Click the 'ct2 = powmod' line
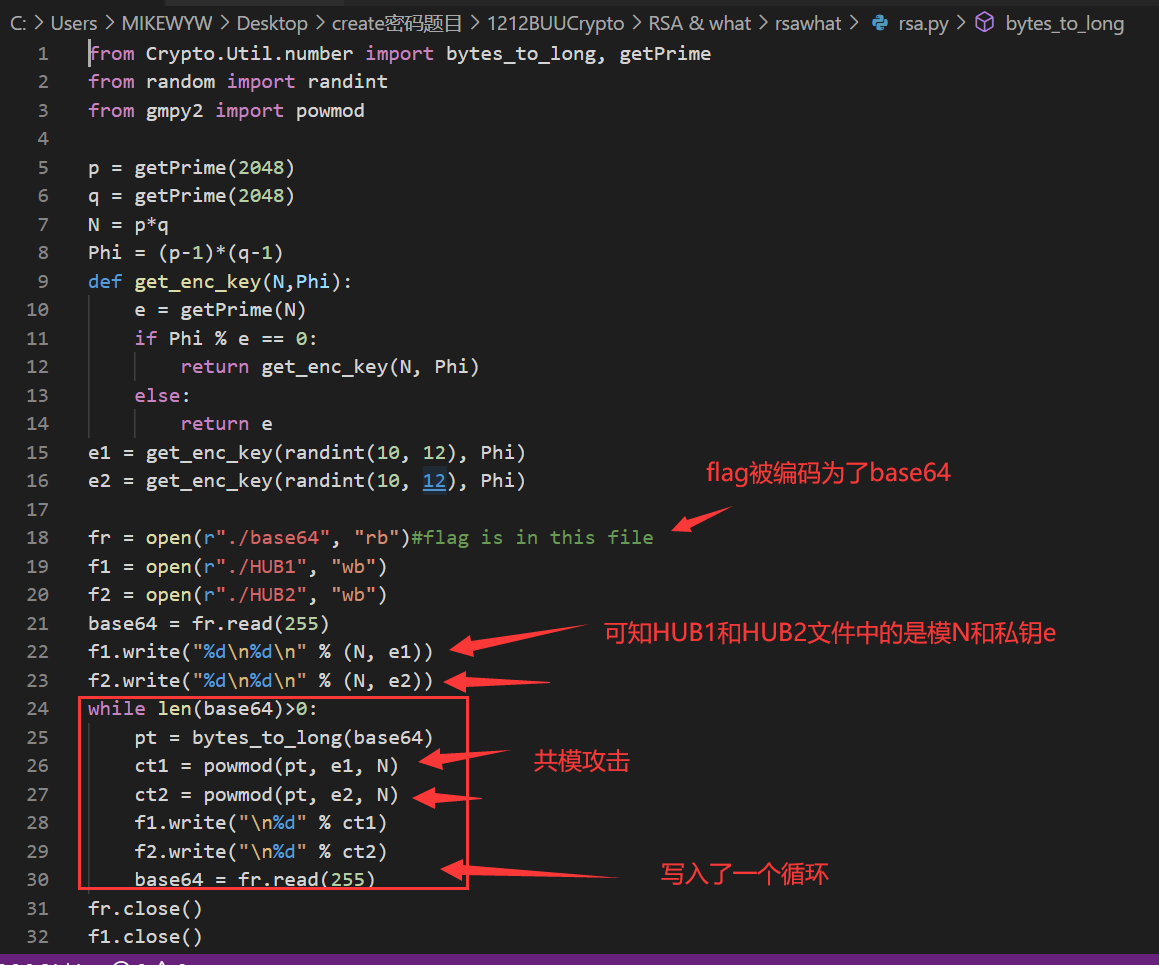Image resolution: width=1159 pixels, height=965 pixels. (266, 794)
